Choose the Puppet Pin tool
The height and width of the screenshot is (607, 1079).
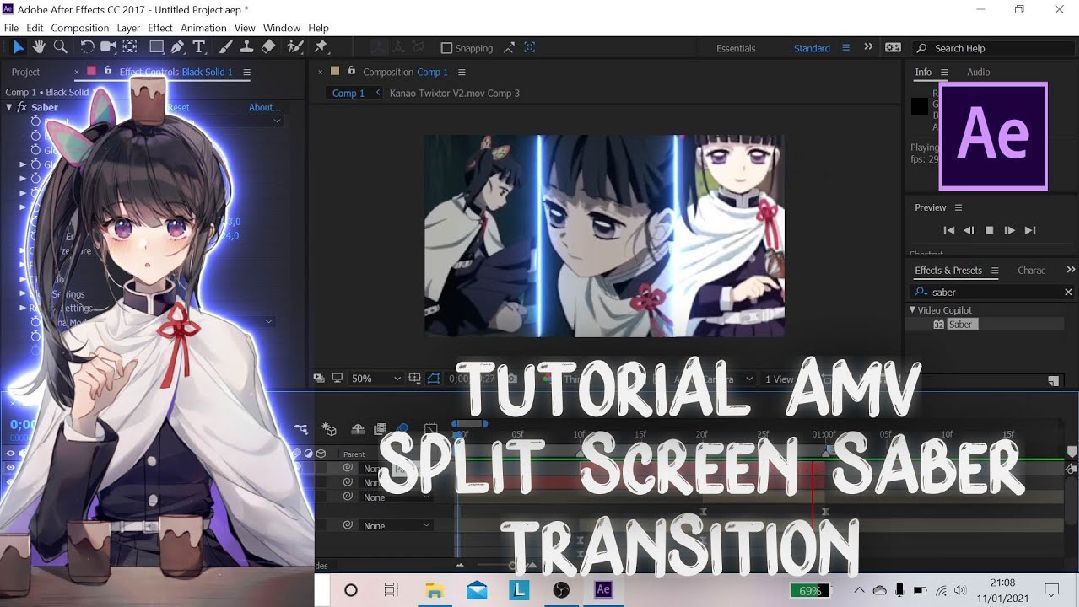pos(321,47)
